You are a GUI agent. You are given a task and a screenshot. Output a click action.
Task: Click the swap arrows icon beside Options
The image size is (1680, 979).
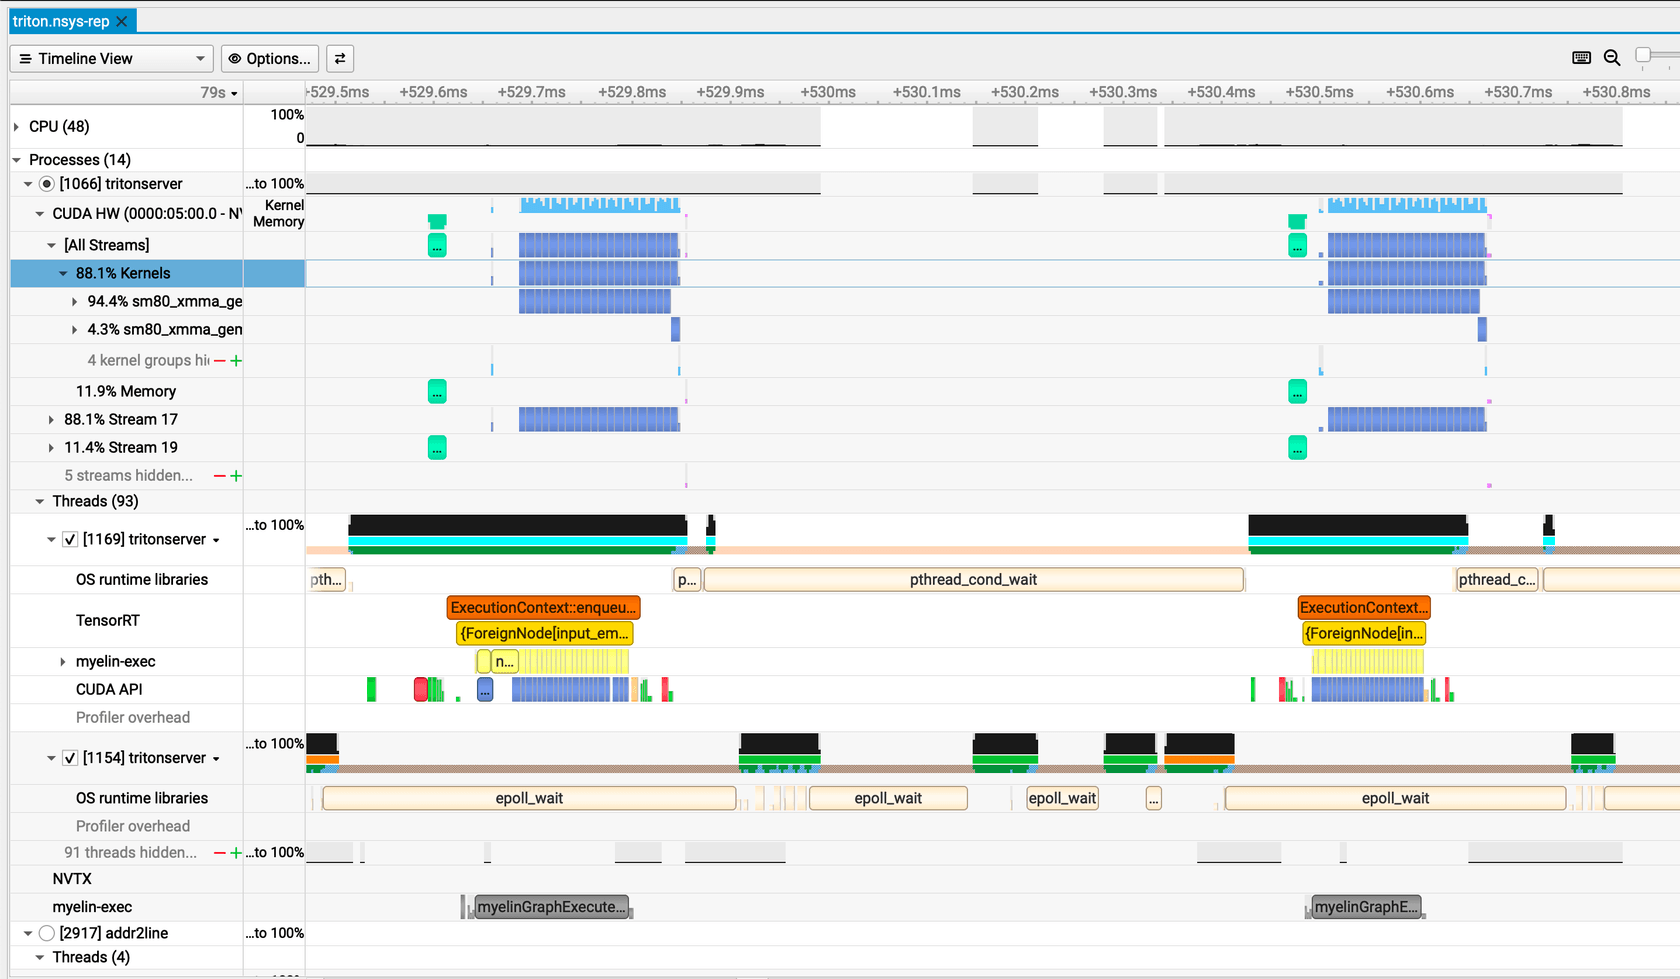pos(340,58)
